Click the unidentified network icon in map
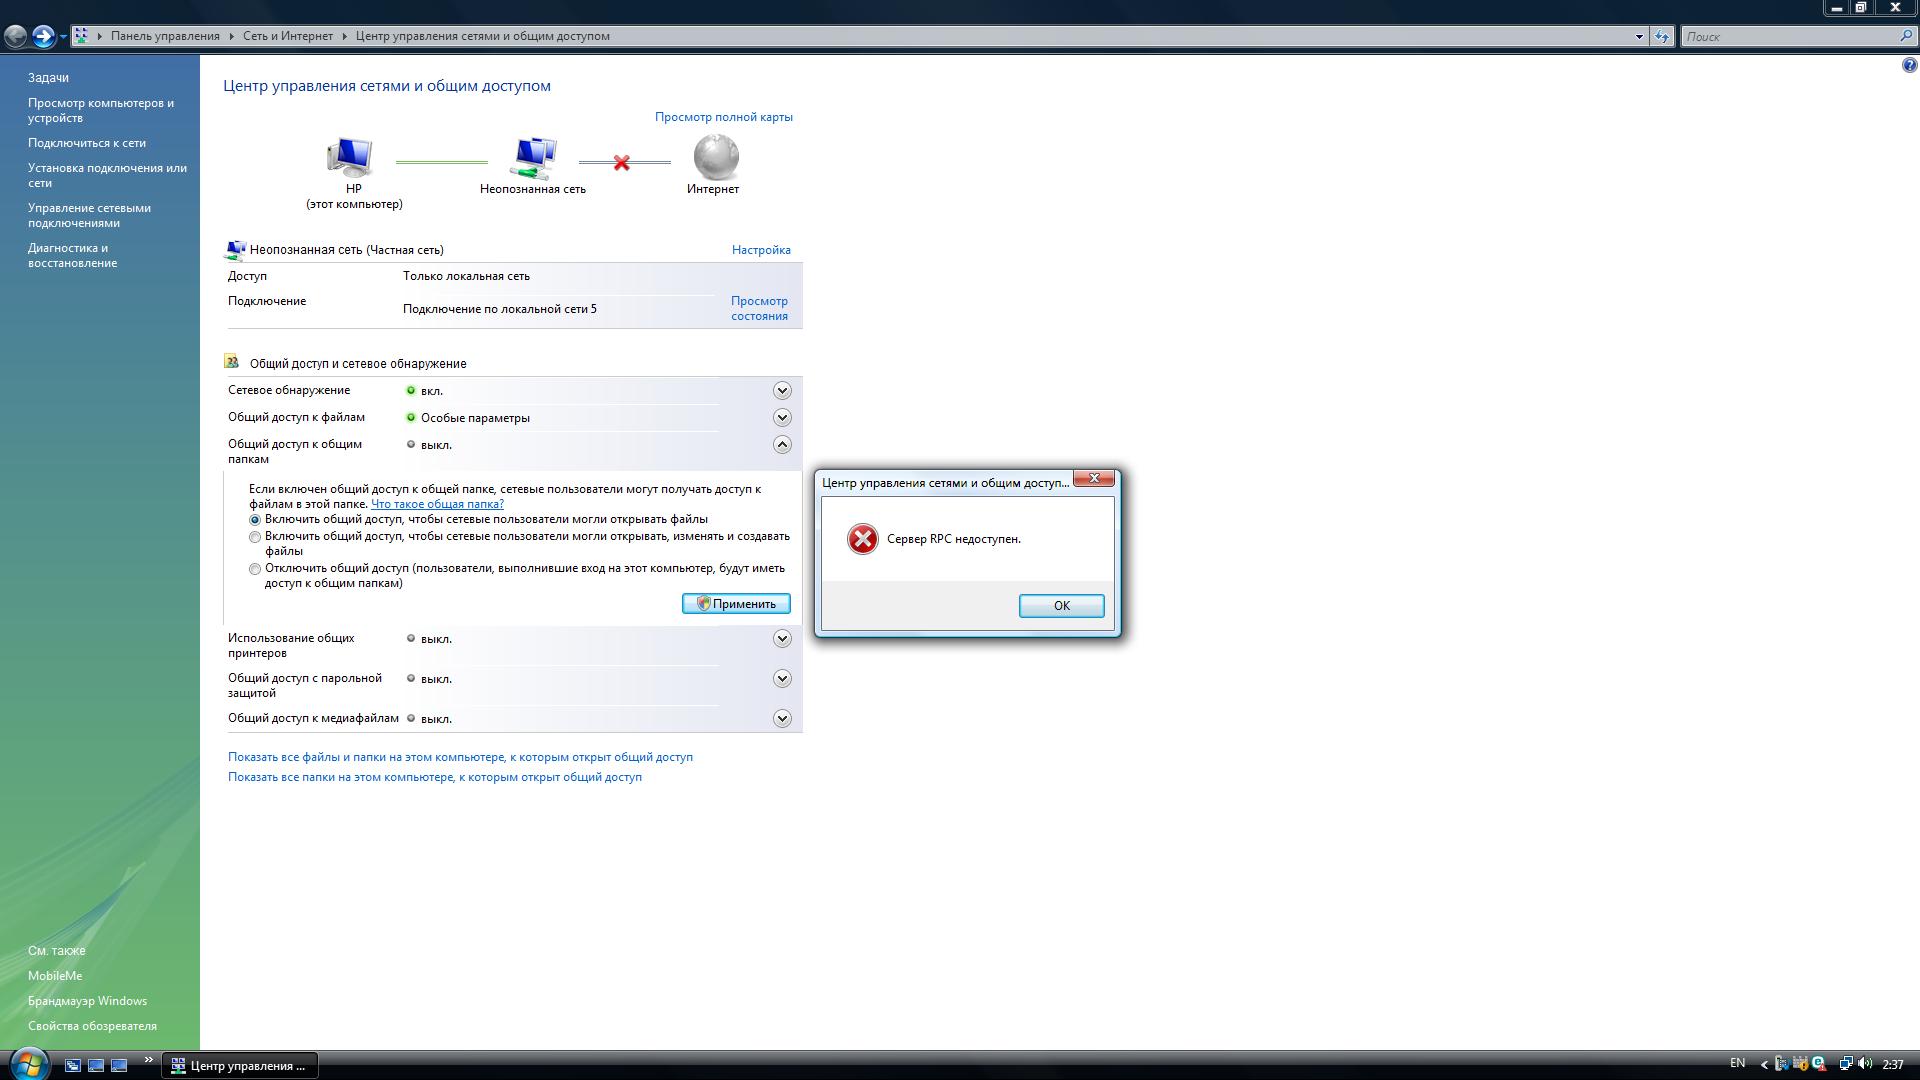Image resolution: width=1920 pixels, height=1080 pixels. click(533, 158)
